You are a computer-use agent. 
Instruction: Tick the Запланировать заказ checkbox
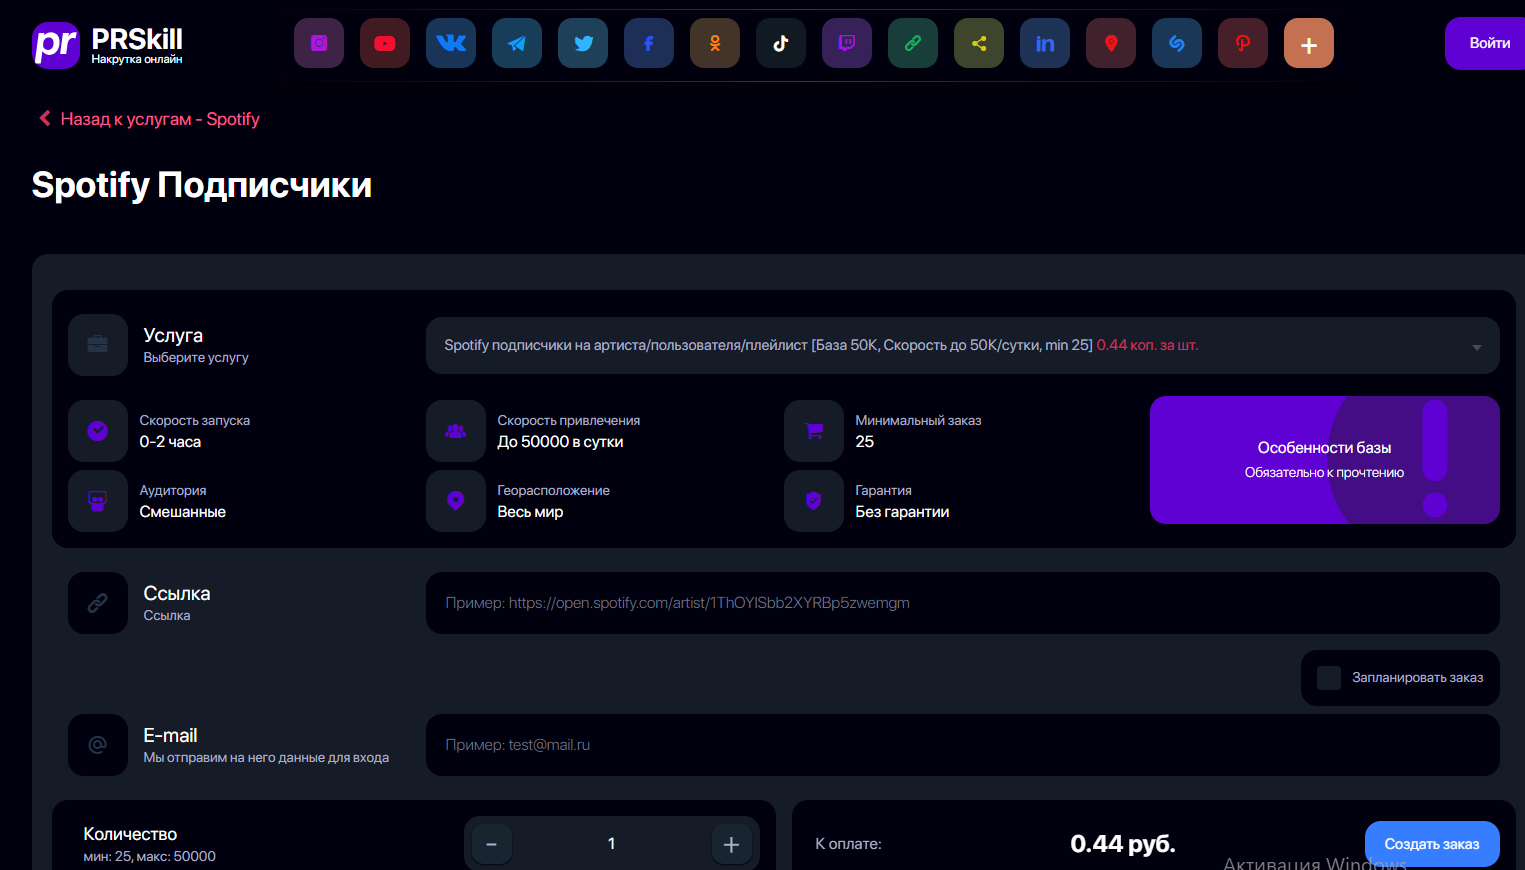1329,678
